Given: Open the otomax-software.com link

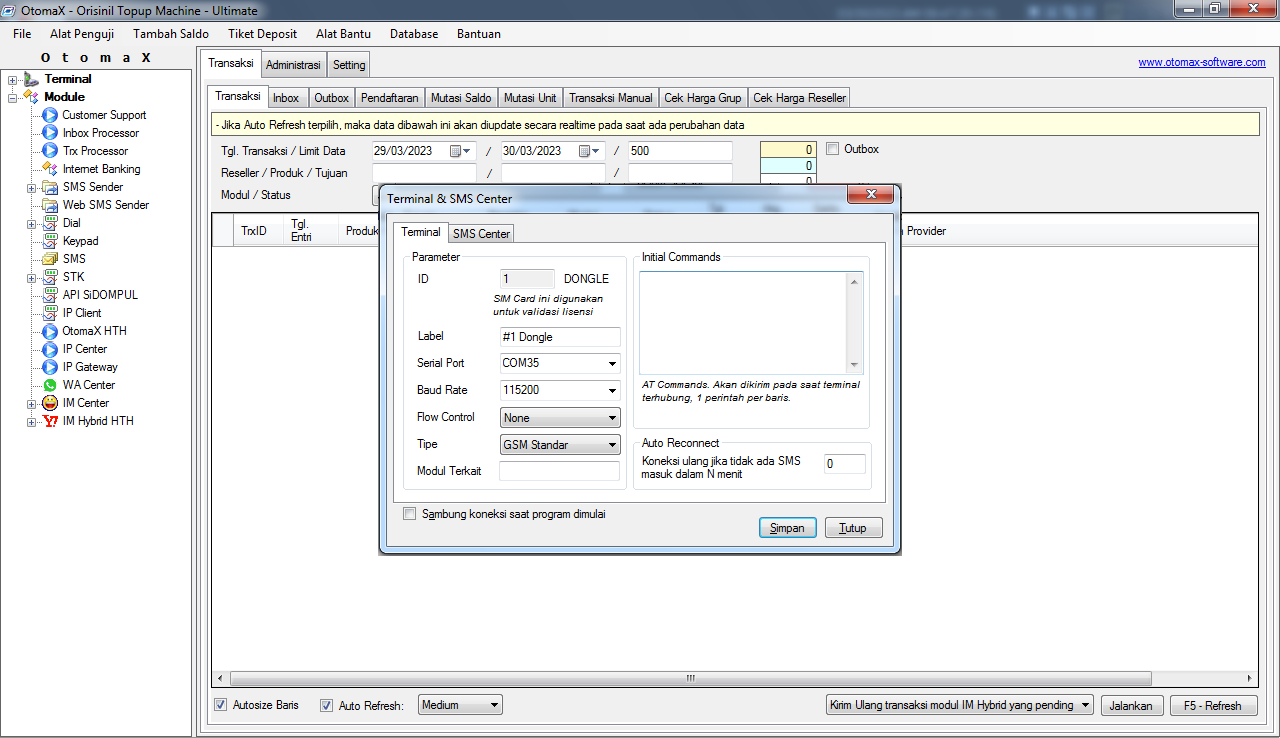Looking at the screenshot, I should 1201,62.
